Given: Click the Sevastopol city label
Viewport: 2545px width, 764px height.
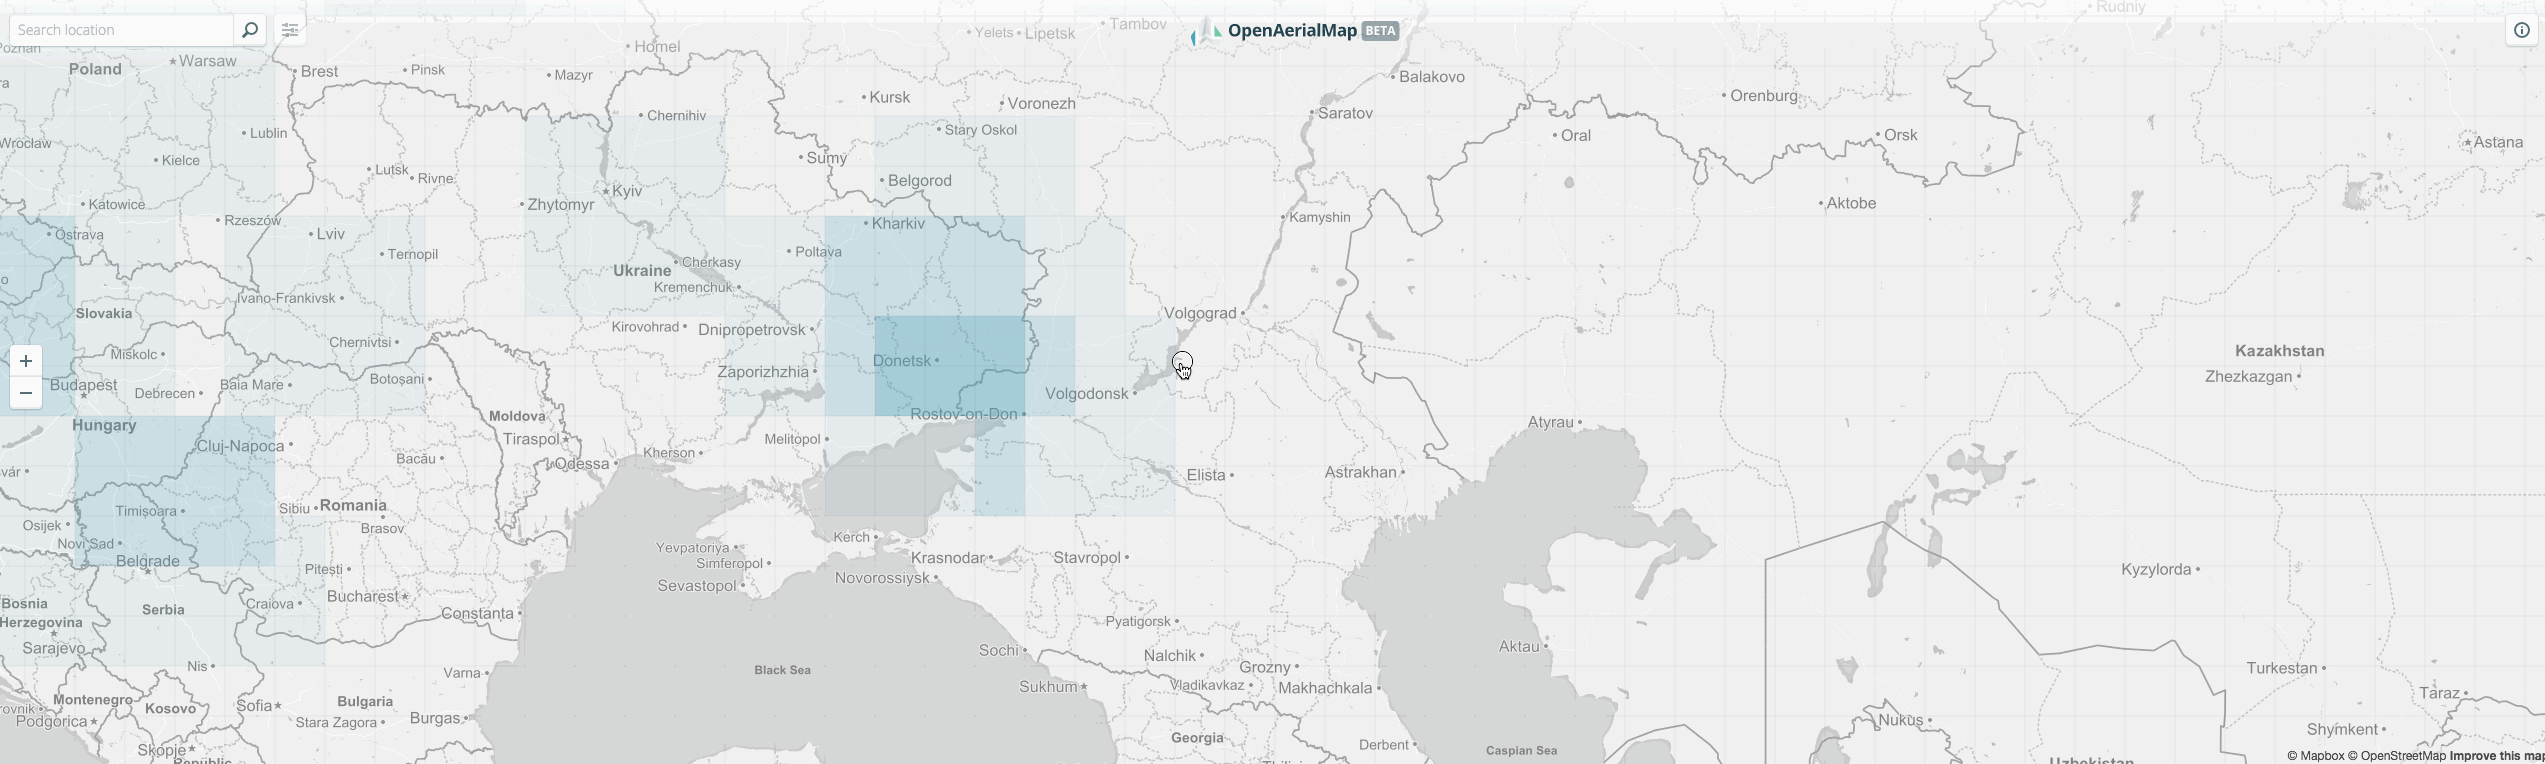Looking at the screenshot, I should 697,586.
